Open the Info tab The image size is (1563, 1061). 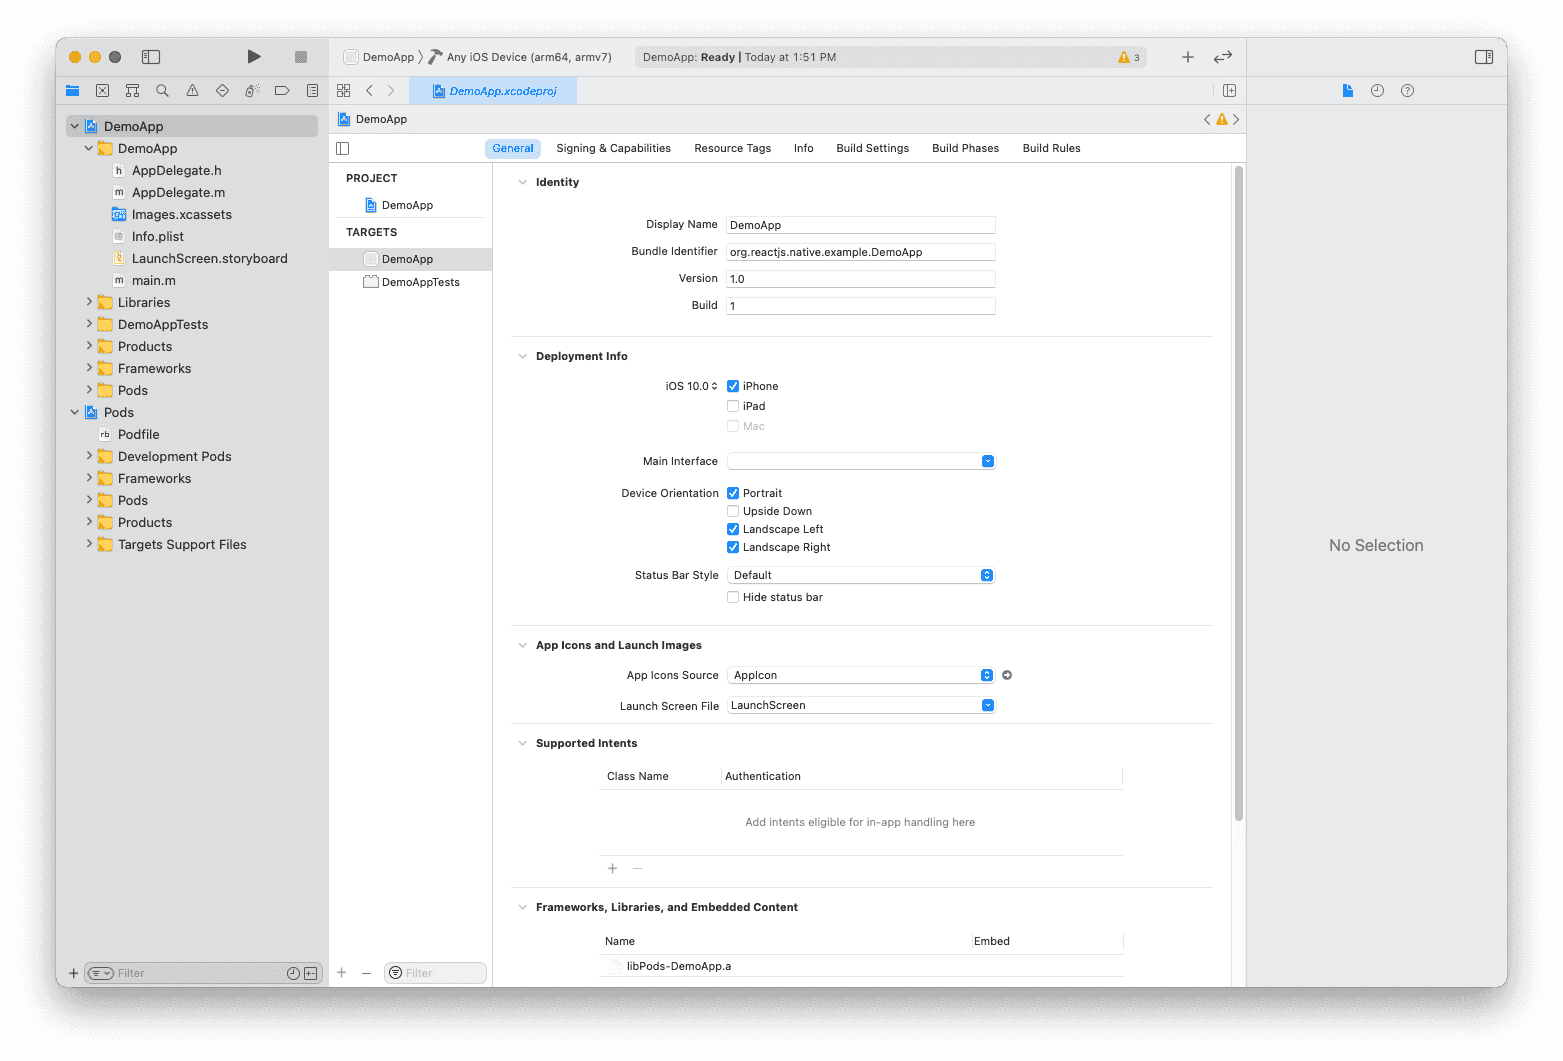point(804,148)
